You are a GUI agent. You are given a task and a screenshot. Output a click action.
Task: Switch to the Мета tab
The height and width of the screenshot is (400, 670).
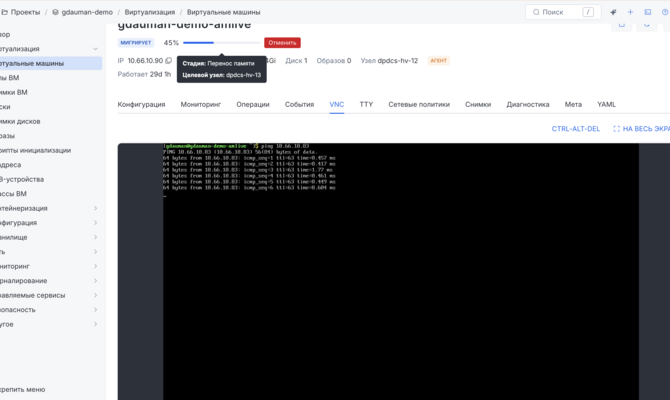point(573,104)
